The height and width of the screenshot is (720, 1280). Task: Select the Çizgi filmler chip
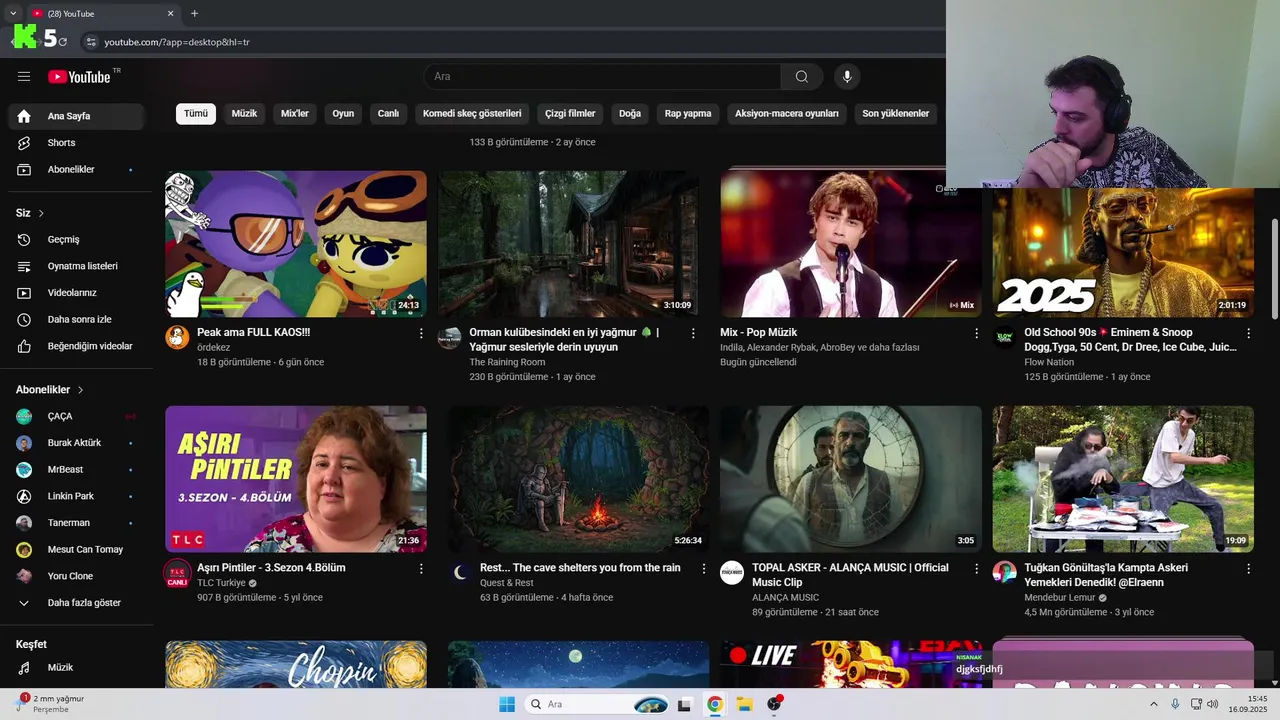570,114
